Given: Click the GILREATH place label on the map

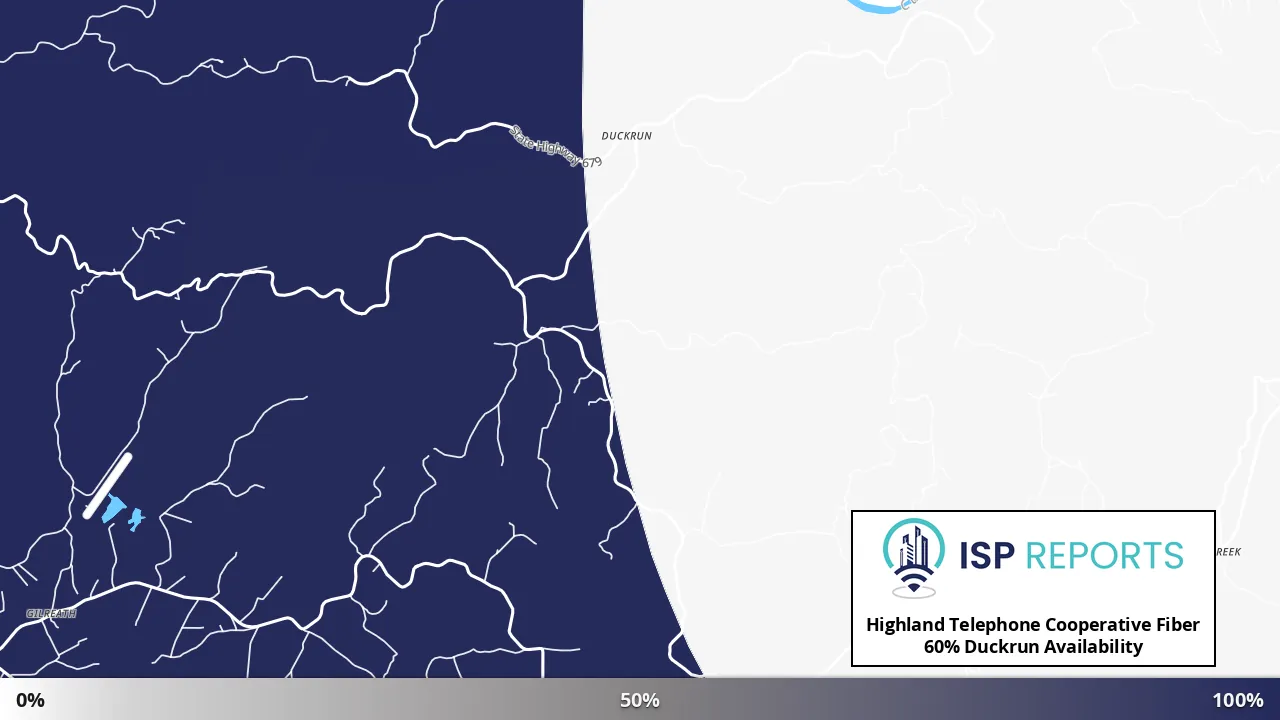Looking at the screenshot, I should (x=51, y=613).
